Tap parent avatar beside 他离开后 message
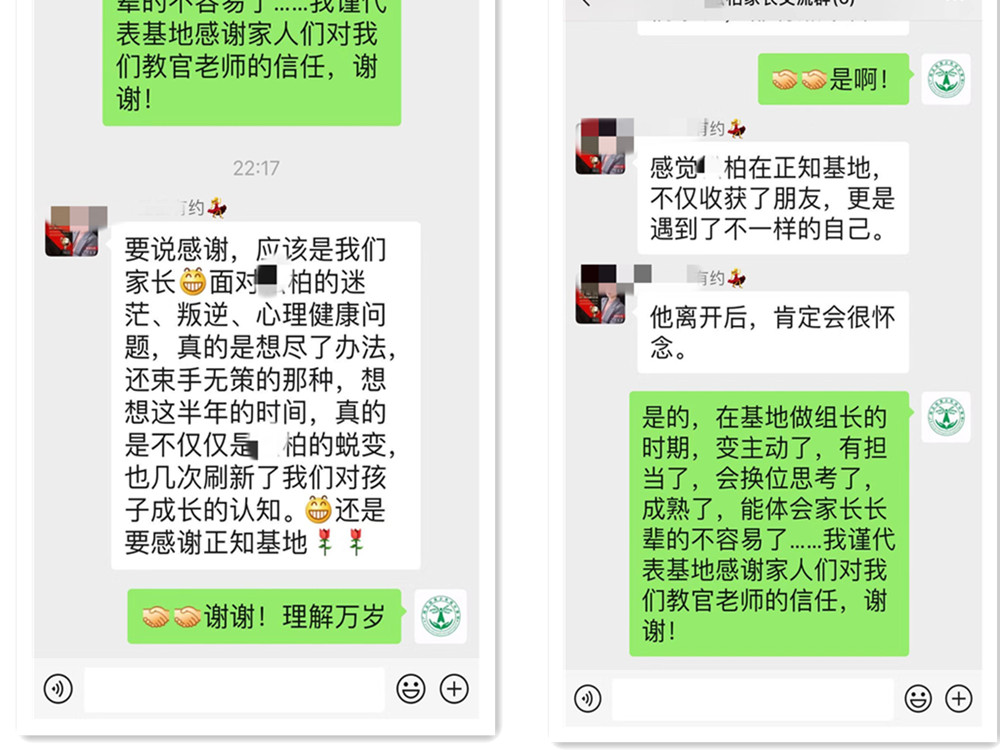Image resolution: width=1000 pixels, height=750 pixels. tap(601, 295)
